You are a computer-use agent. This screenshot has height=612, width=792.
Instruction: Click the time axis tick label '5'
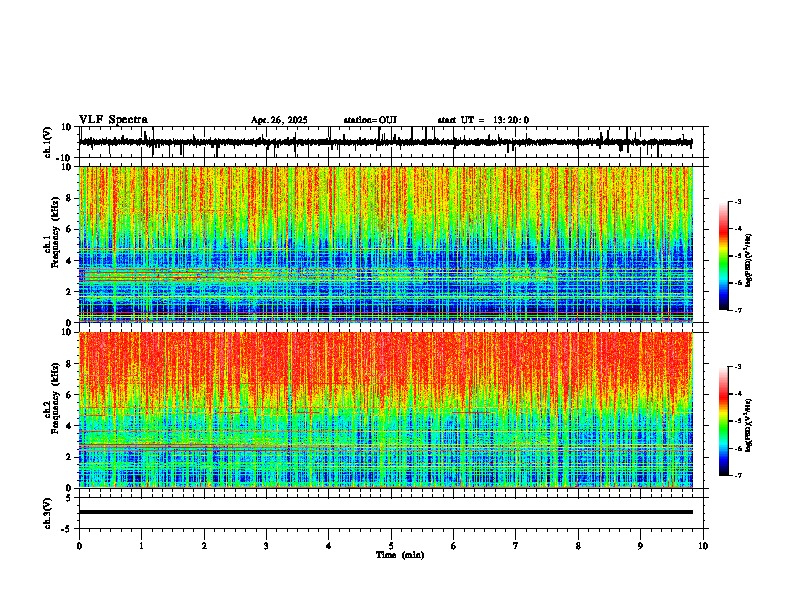pyautogui.click(x=391, y=546)
